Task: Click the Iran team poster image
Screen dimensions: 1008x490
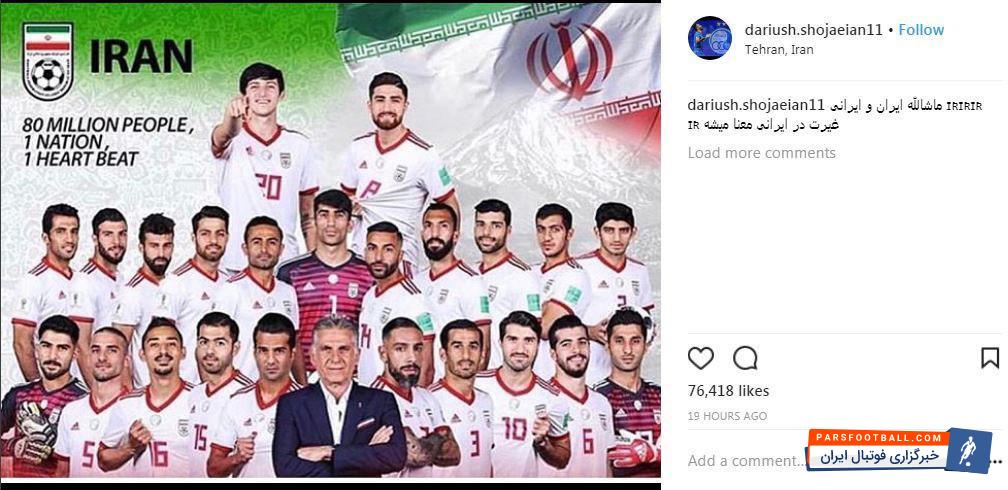Action: [x=330, y=240]
